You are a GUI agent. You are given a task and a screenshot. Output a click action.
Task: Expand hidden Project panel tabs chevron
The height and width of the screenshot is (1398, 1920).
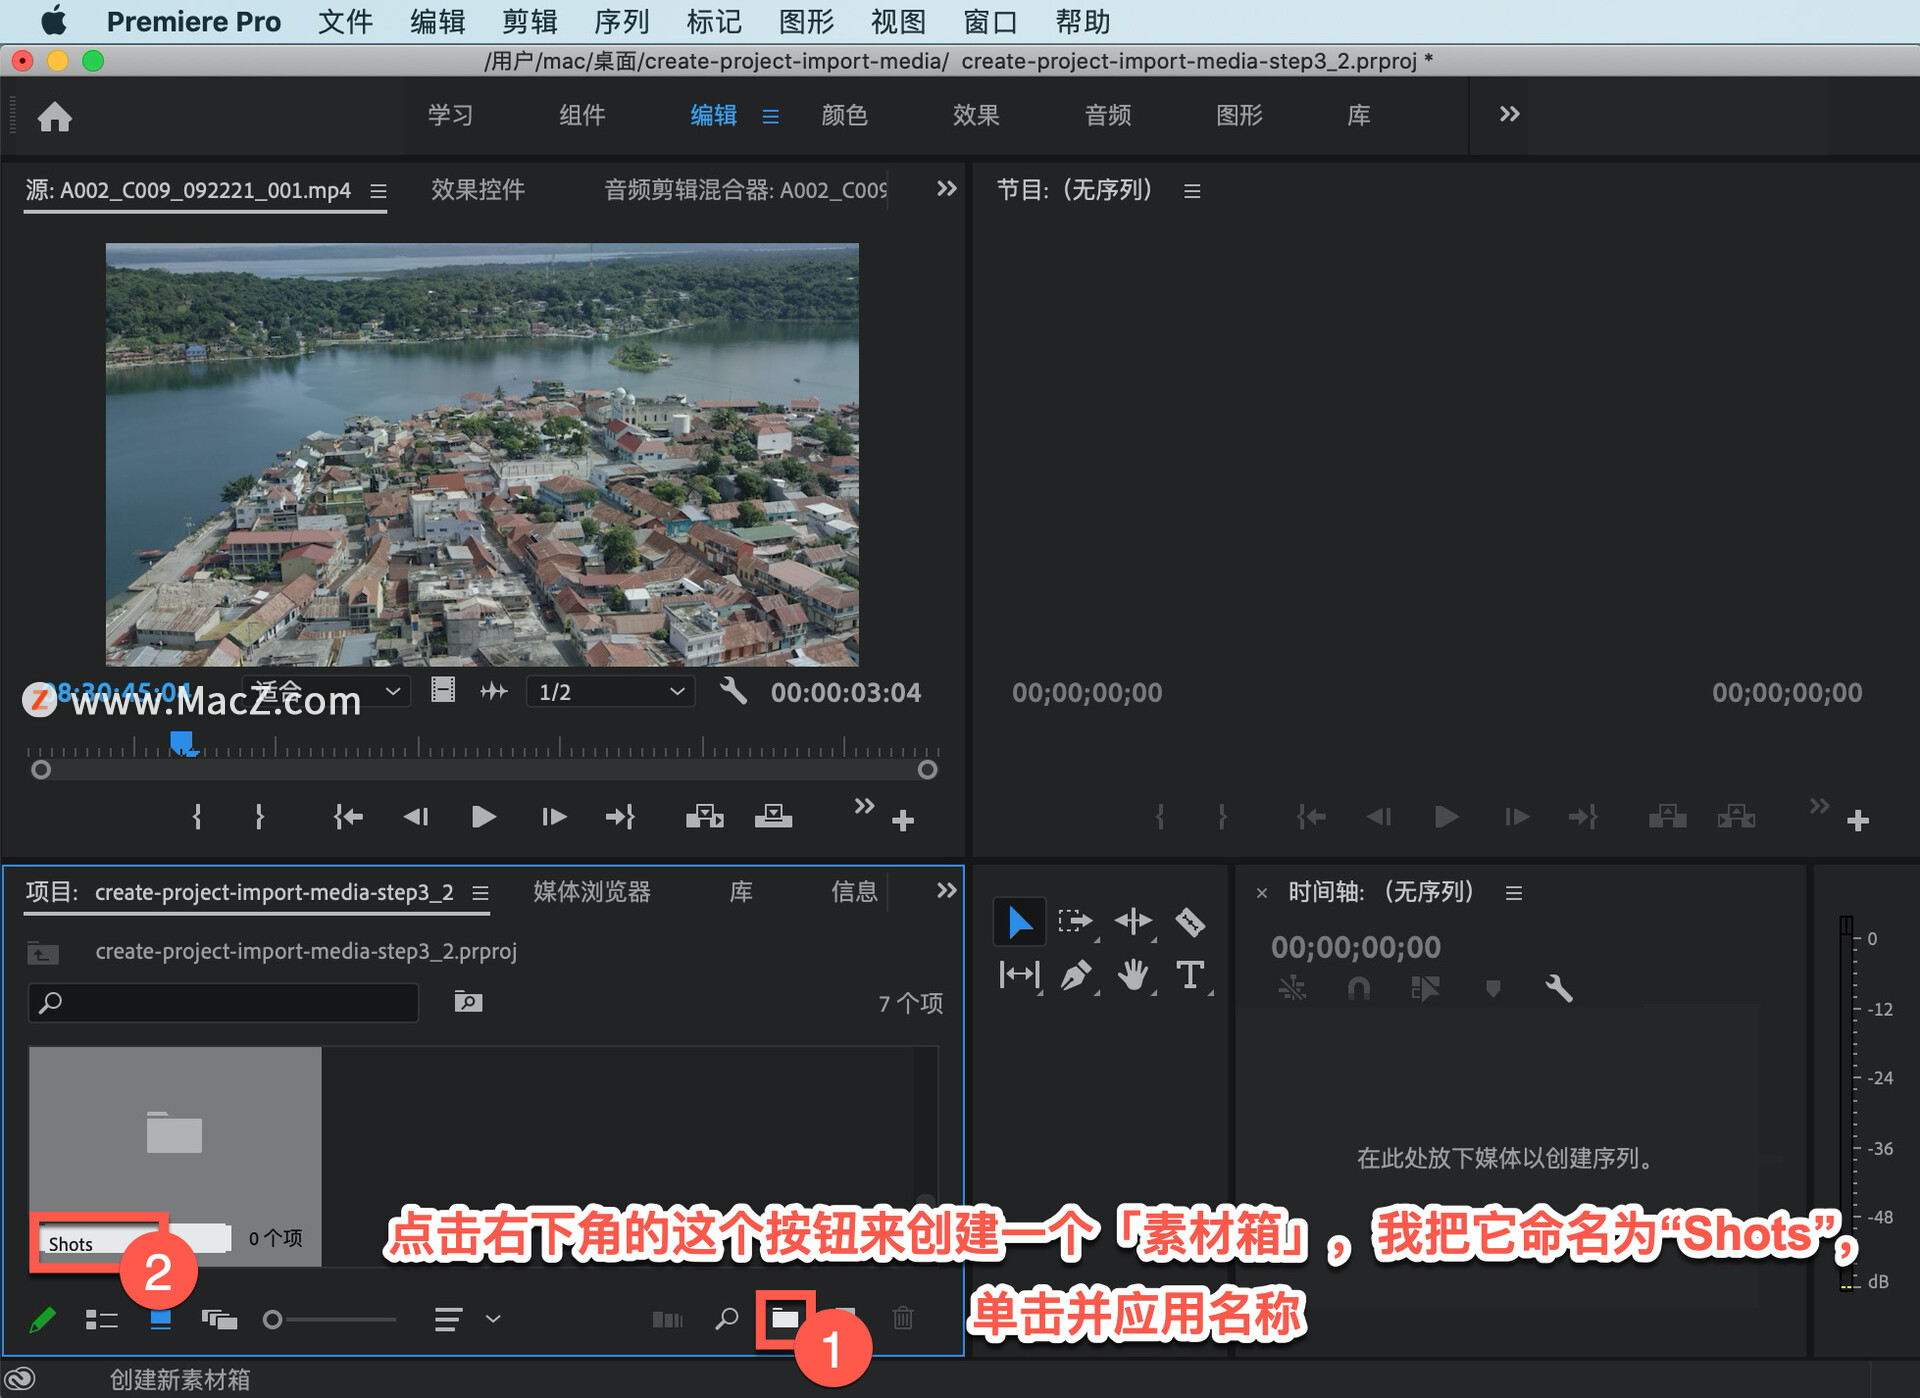click(946, 890)
